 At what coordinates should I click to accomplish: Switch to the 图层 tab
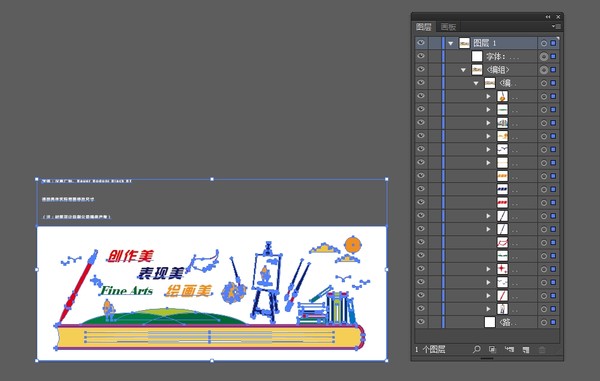pos(424,27)
